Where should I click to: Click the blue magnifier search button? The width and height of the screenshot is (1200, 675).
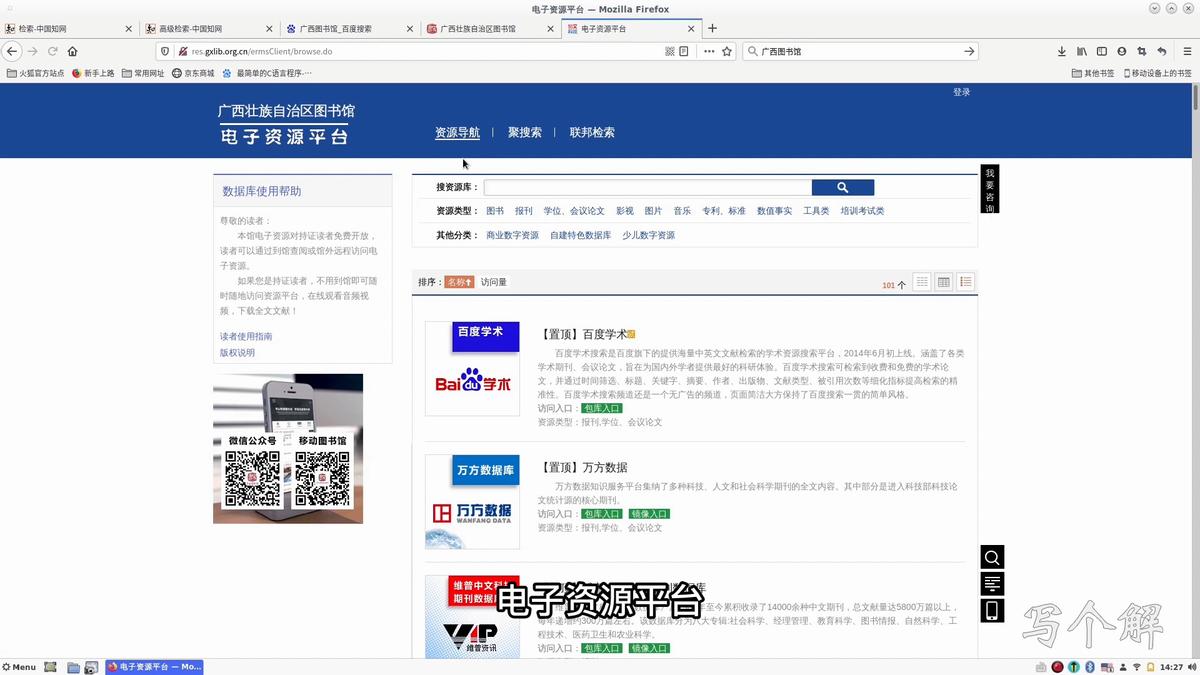[843, 187]
